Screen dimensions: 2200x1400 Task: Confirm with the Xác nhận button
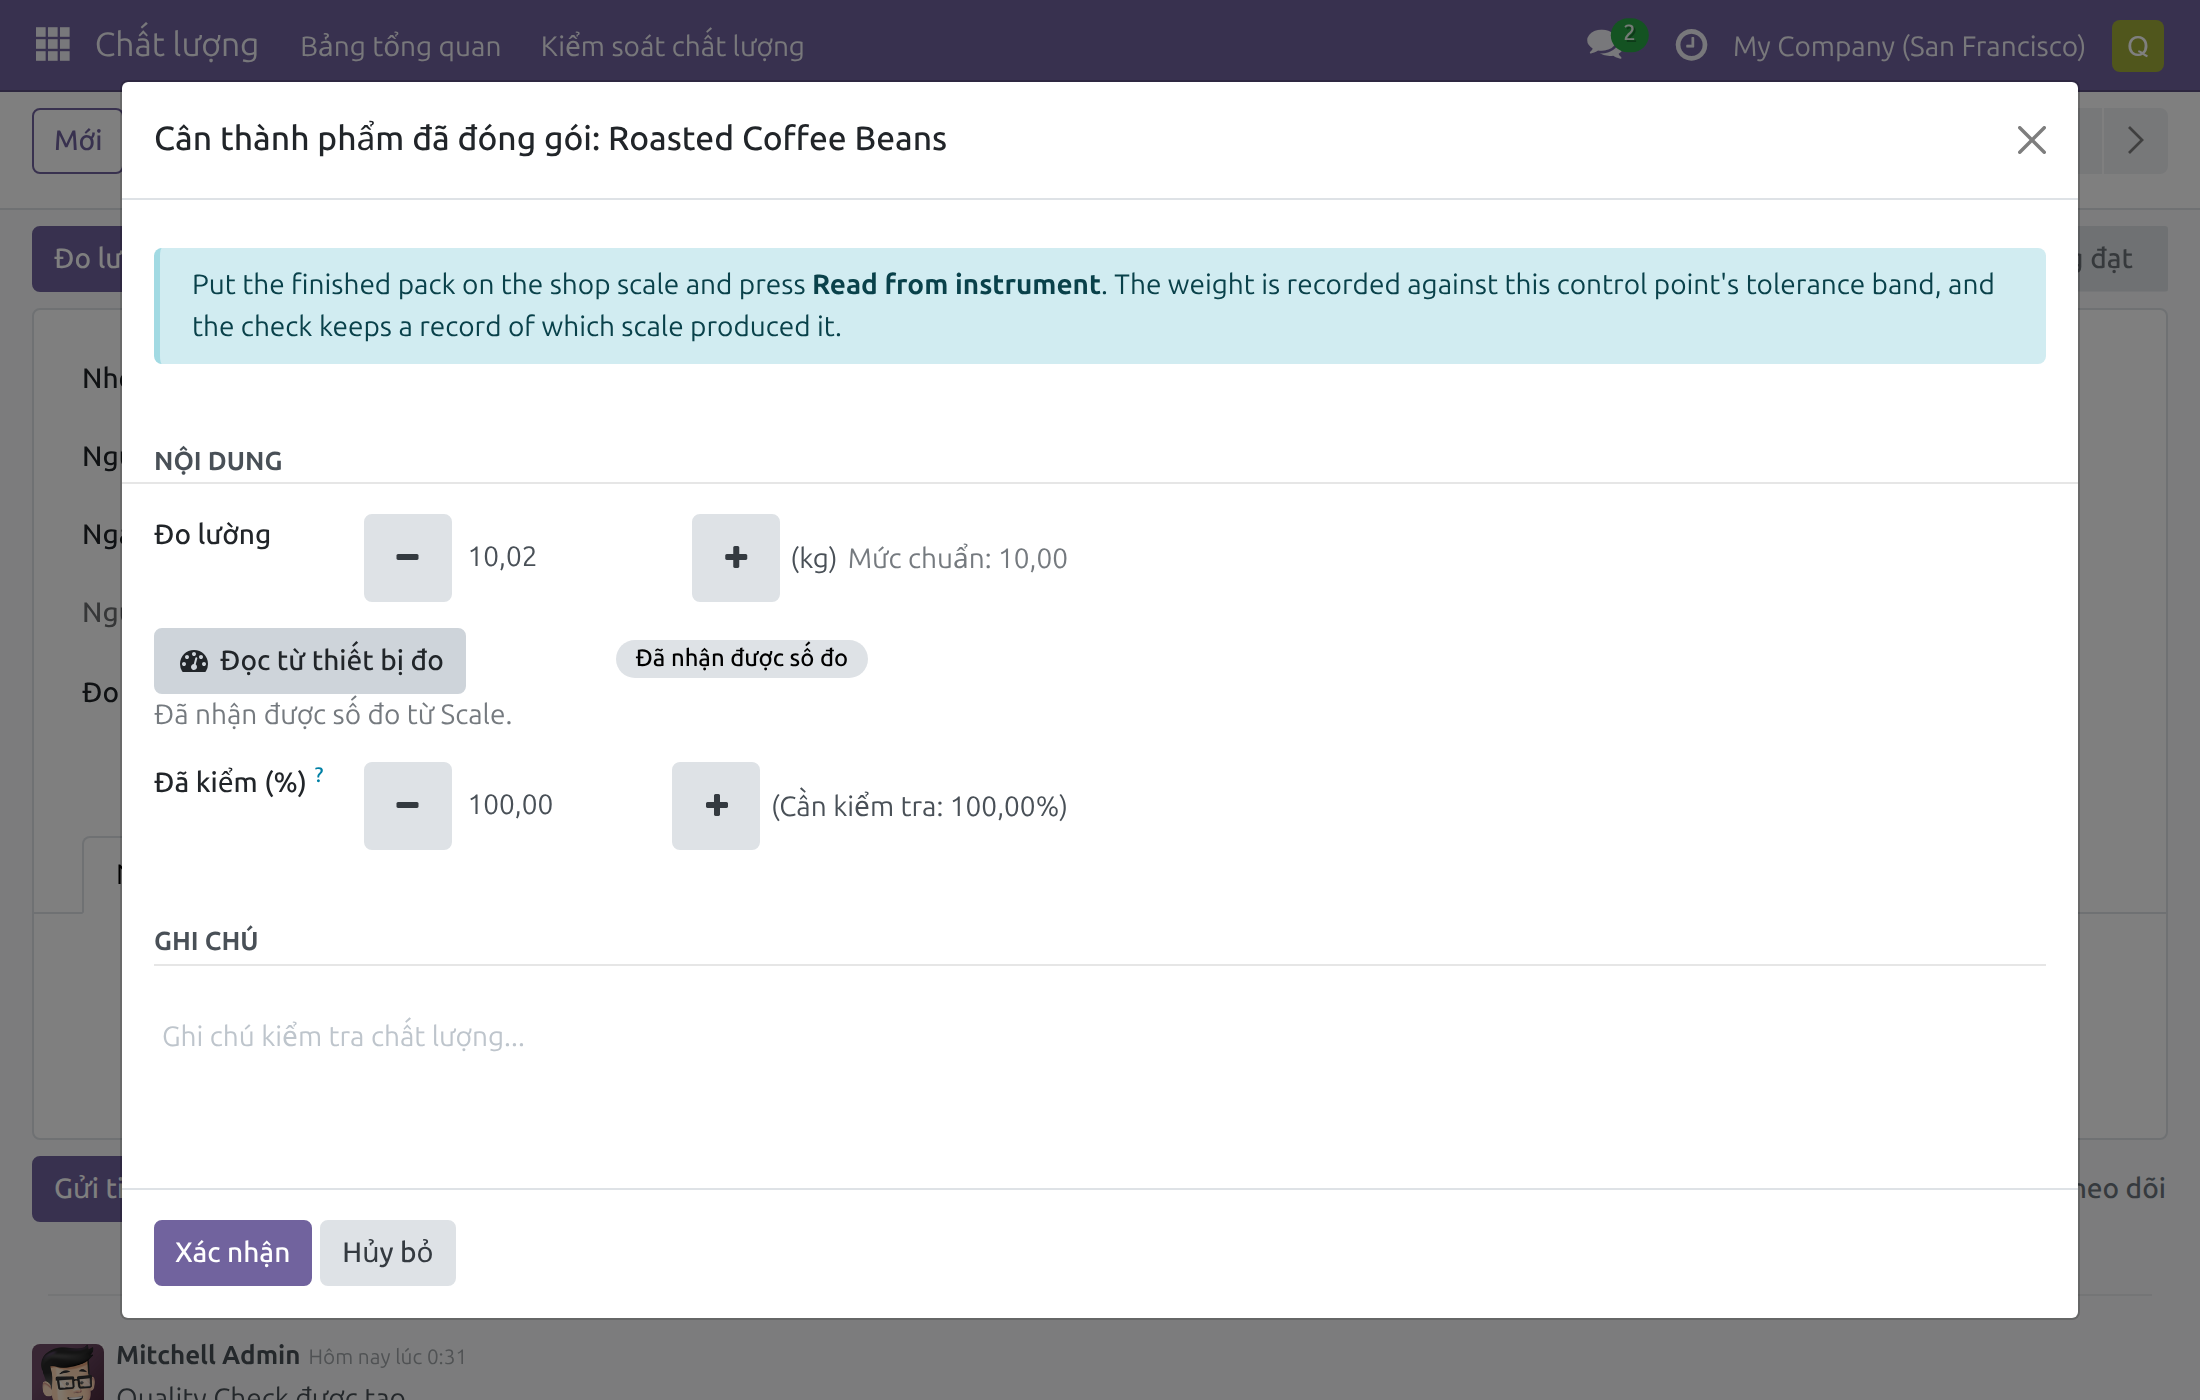pyautogui.click(x=233, y=1253)
